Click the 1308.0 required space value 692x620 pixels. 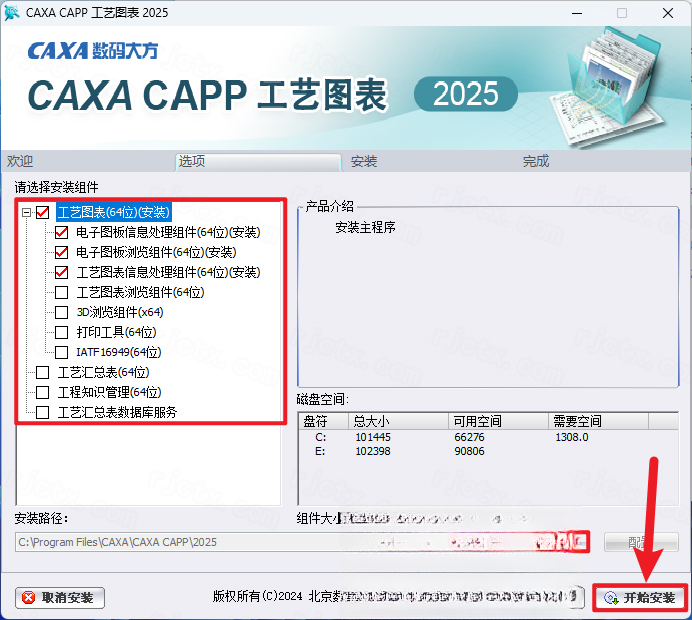[572, 437]
